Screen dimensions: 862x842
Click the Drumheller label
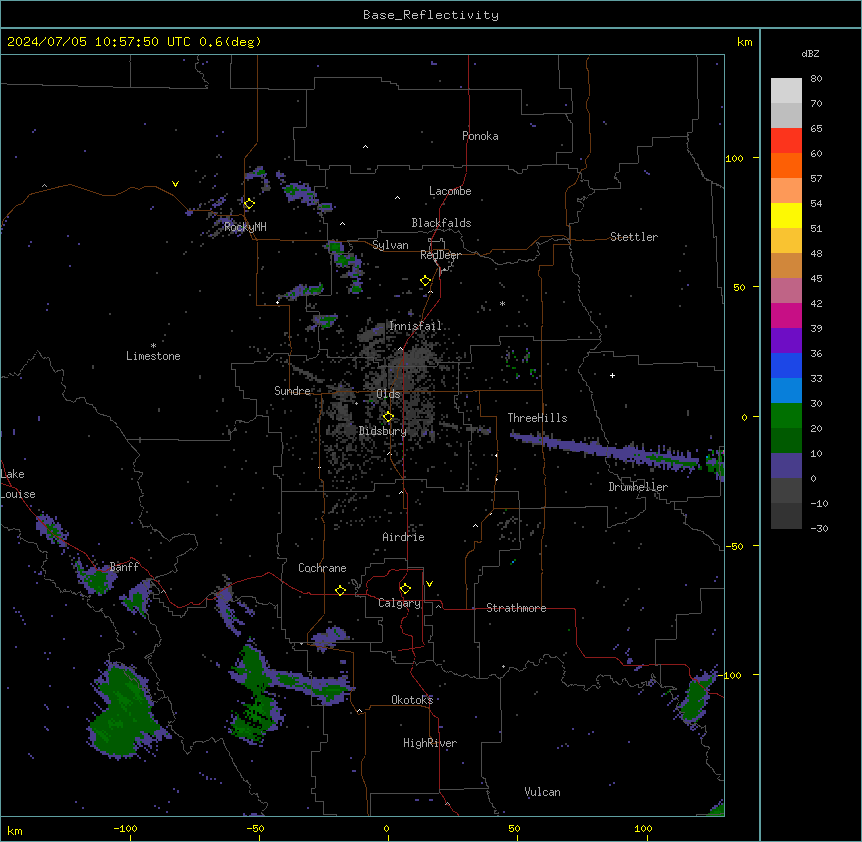tap(638, 487)
